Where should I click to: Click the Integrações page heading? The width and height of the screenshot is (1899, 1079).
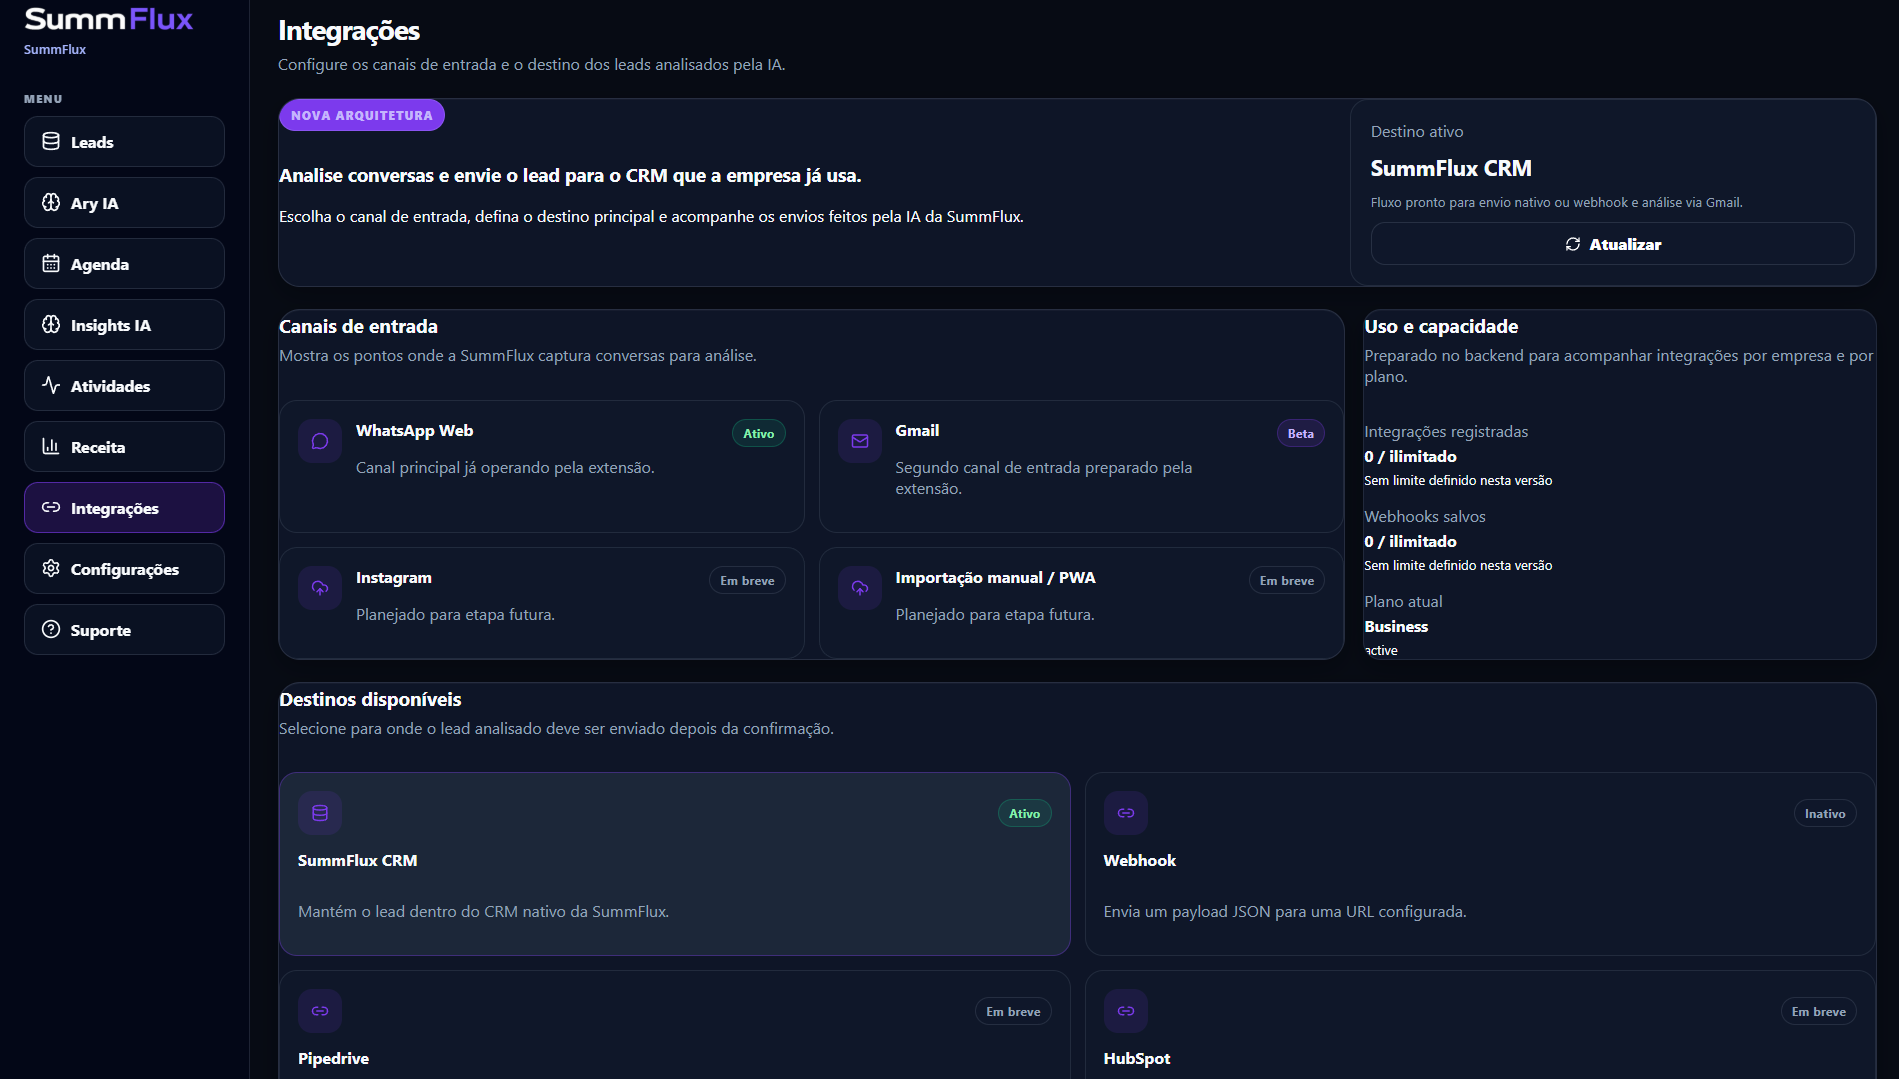point(349,31)
